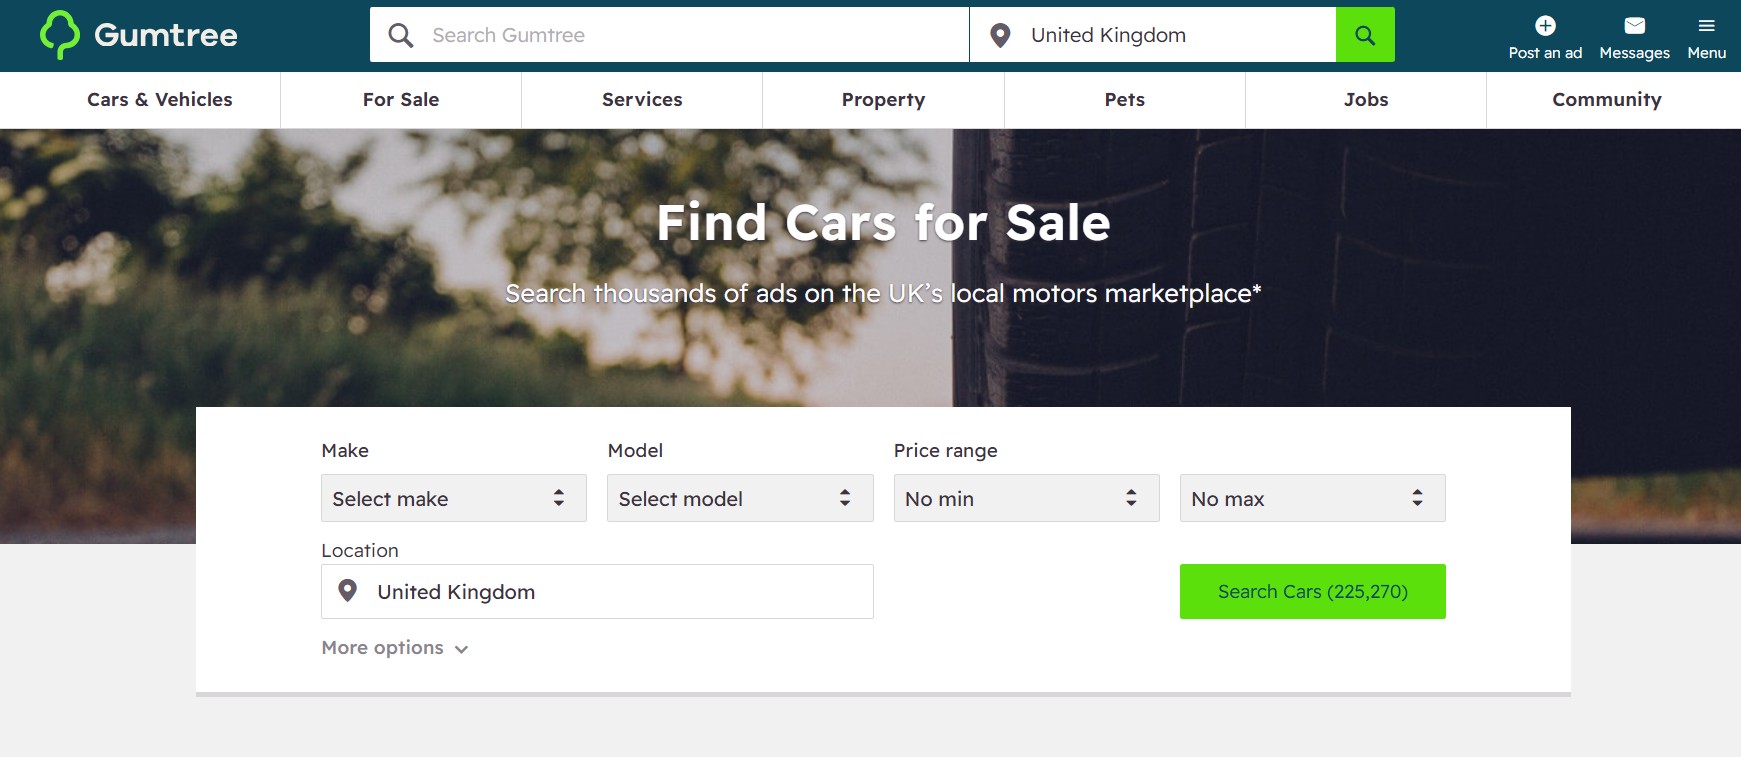Image resolution: width=1741 pixels, height=757 pixels.
Task: Click the magnifier icon inside Search Gumtree box
Action: tap(400, 34)
